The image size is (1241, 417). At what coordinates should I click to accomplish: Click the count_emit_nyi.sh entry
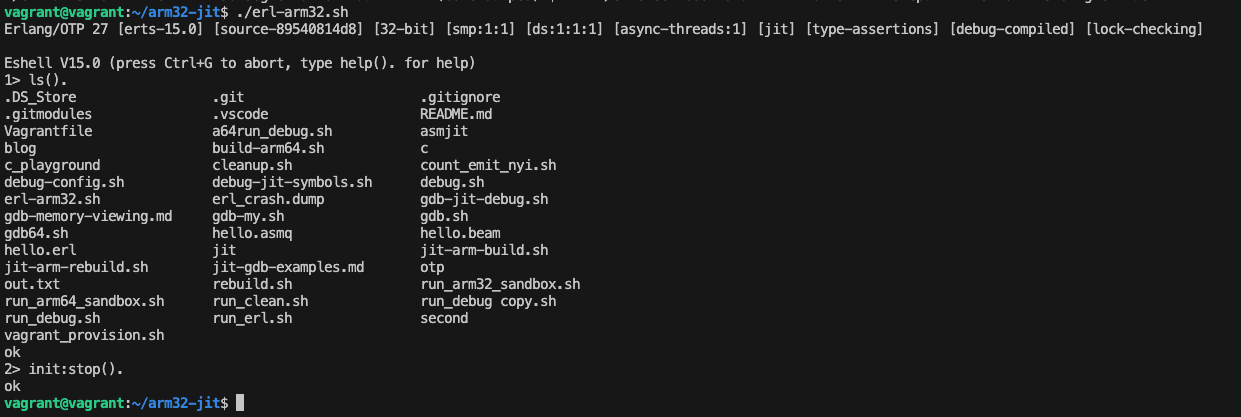pos(488,165)
